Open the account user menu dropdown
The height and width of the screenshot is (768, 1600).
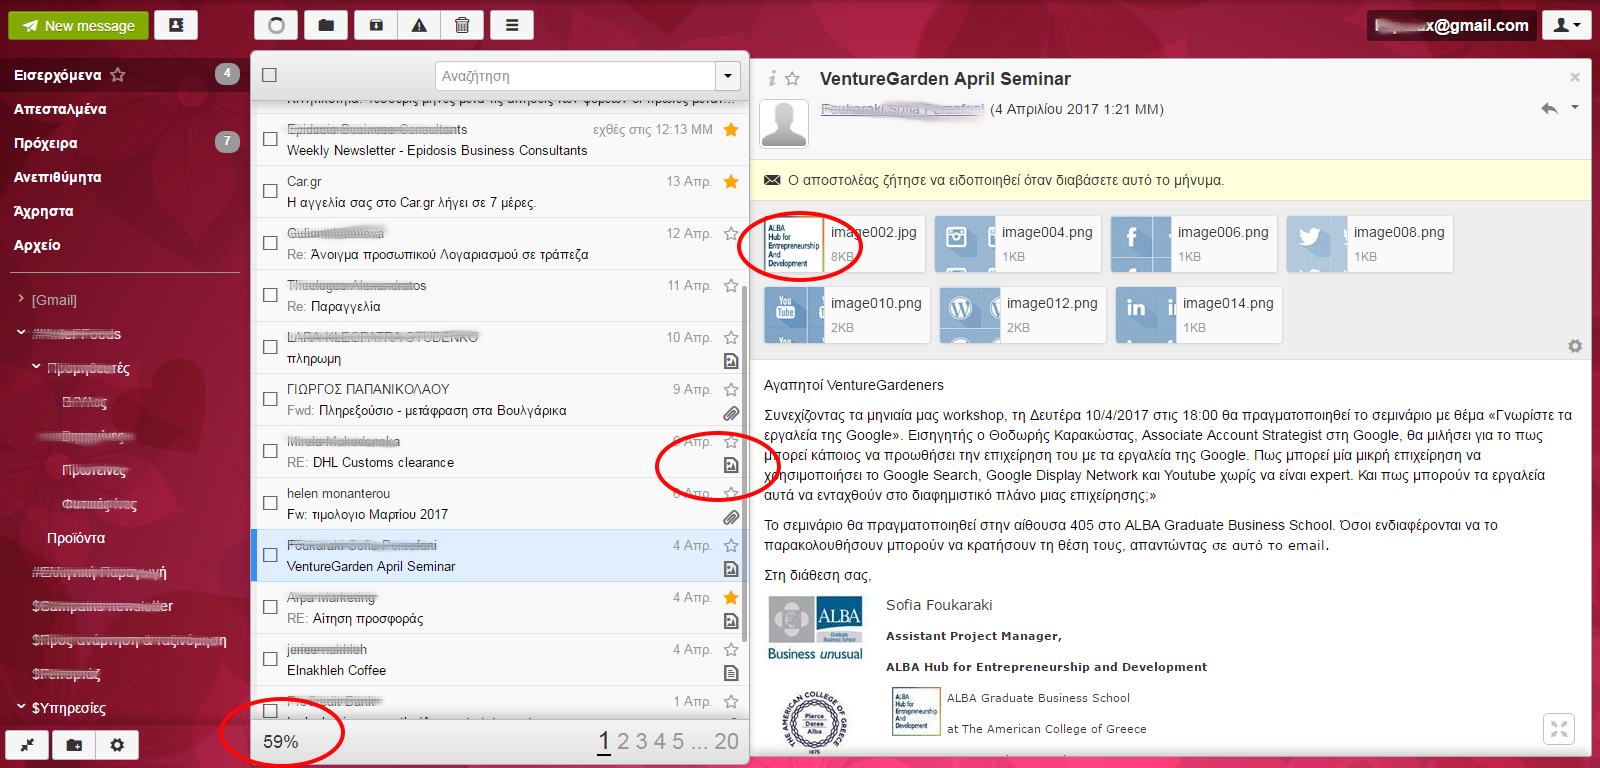coord(1566,25)
